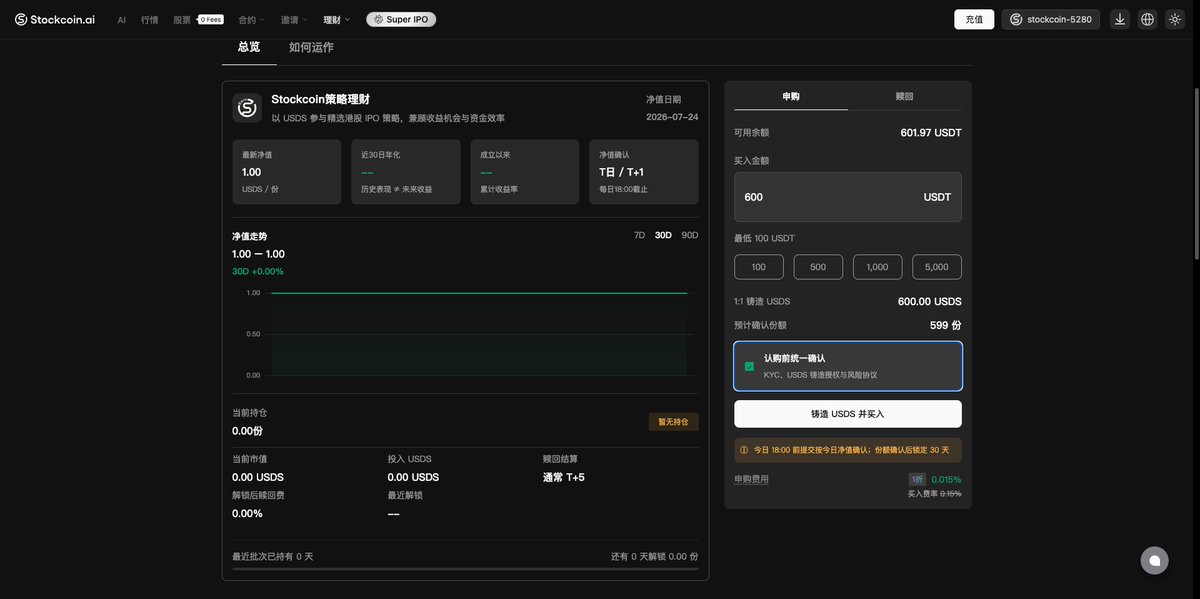This screenshot has width=1200, height=599.
Task: Open the 行情 menu item
Action: (149, 19)
